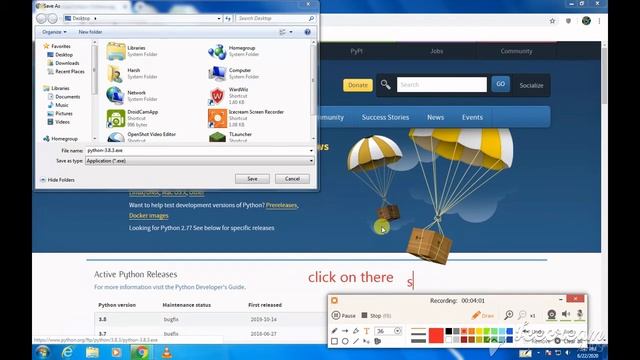Open the Prereleases link
Viewport: 640px width, 360px height.
pyautogui.click(x=282, y=205)
